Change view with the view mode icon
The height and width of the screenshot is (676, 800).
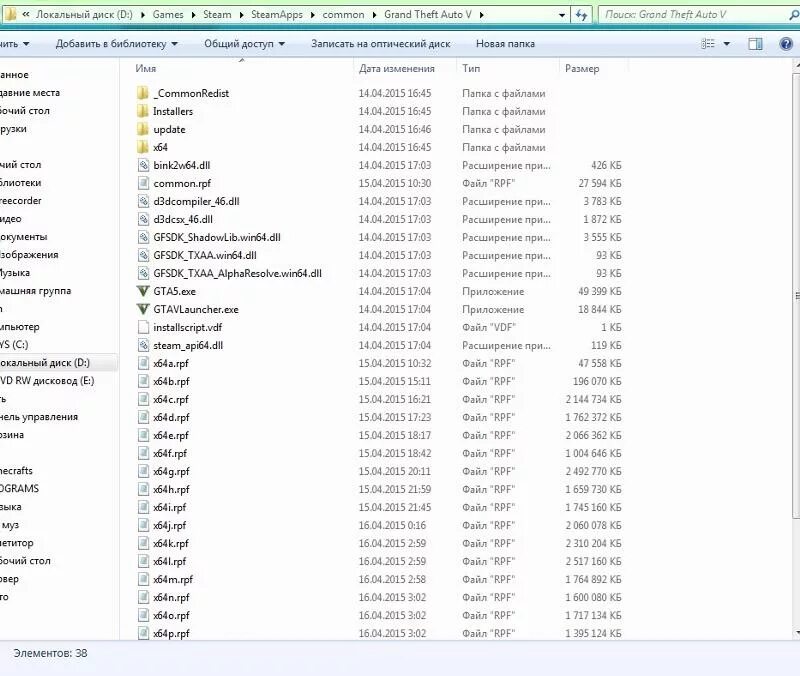tap(708, 44)
